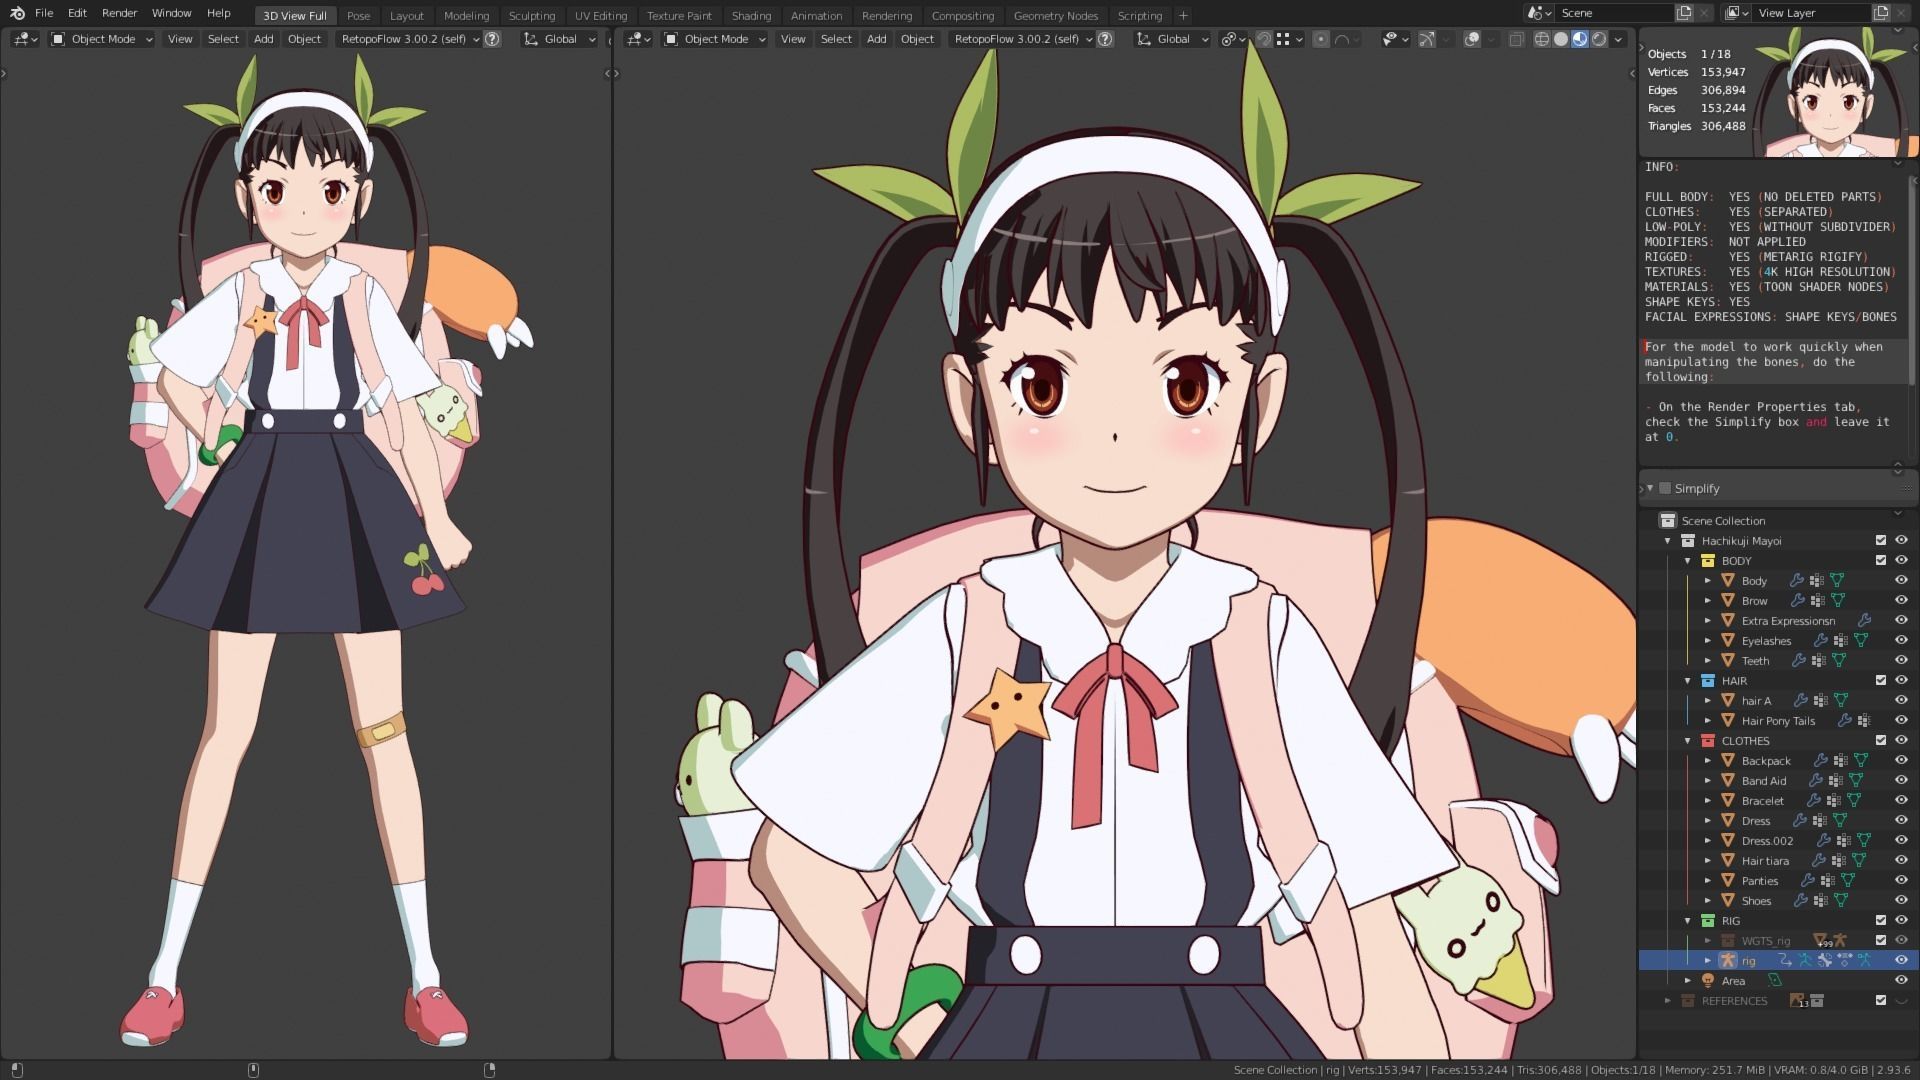Click the add workspace plus button

(1183, 15)
